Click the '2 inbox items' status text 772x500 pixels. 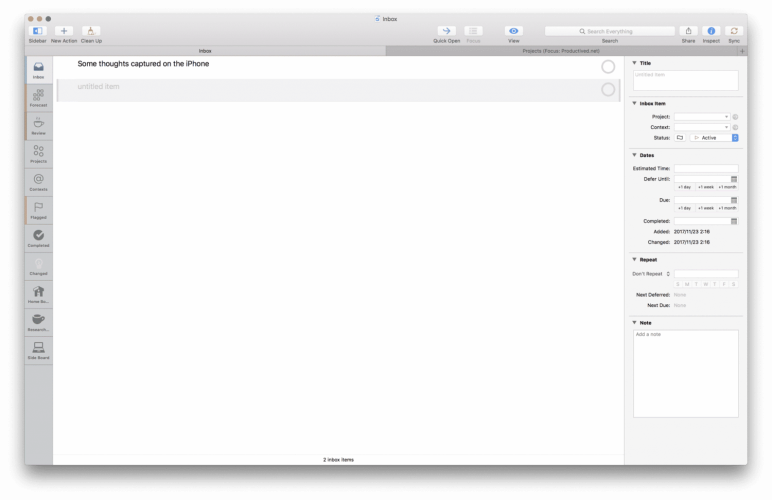(338, 460)
